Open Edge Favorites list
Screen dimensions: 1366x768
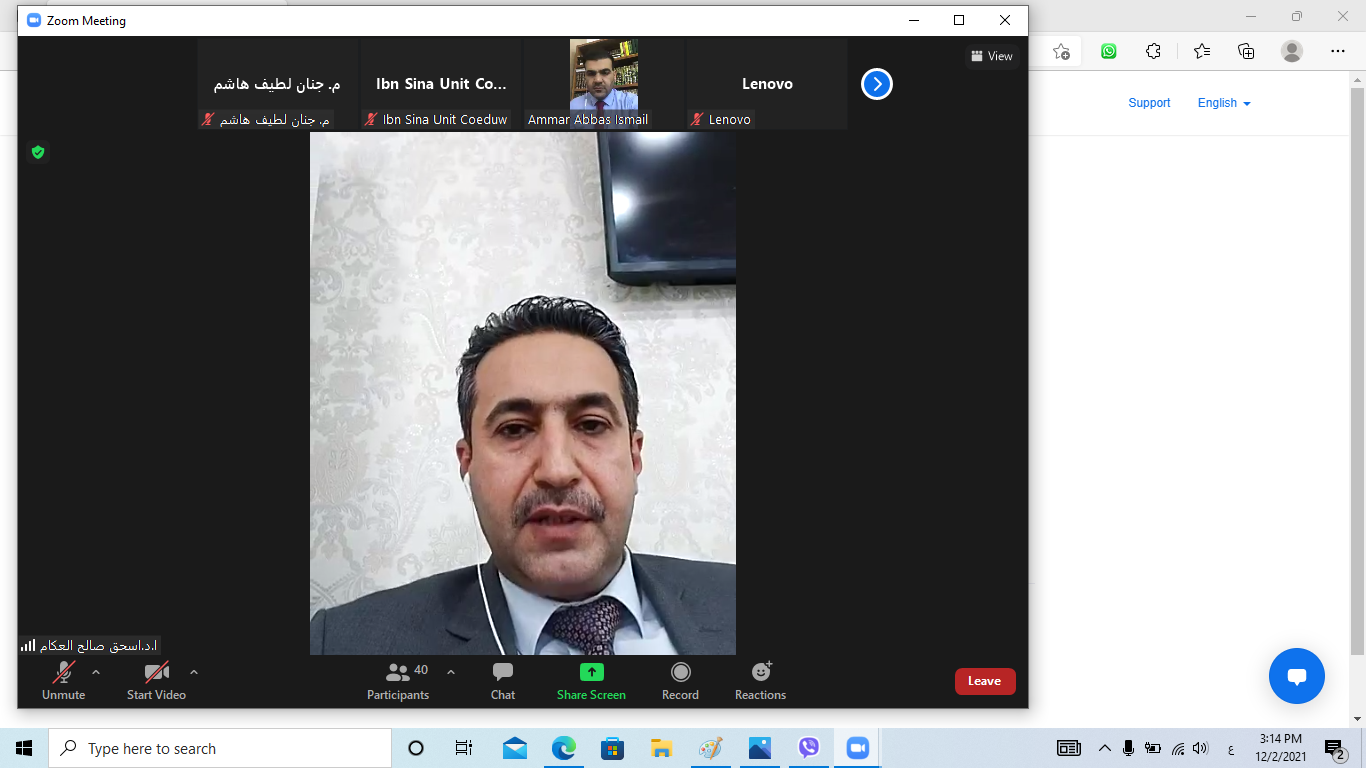(x=1202, y=51)
